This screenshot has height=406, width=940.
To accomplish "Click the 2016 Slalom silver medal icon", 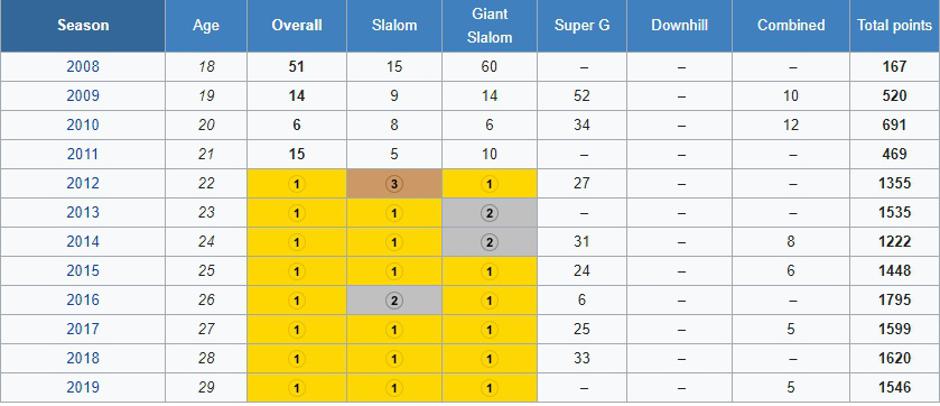I will 395,300.
